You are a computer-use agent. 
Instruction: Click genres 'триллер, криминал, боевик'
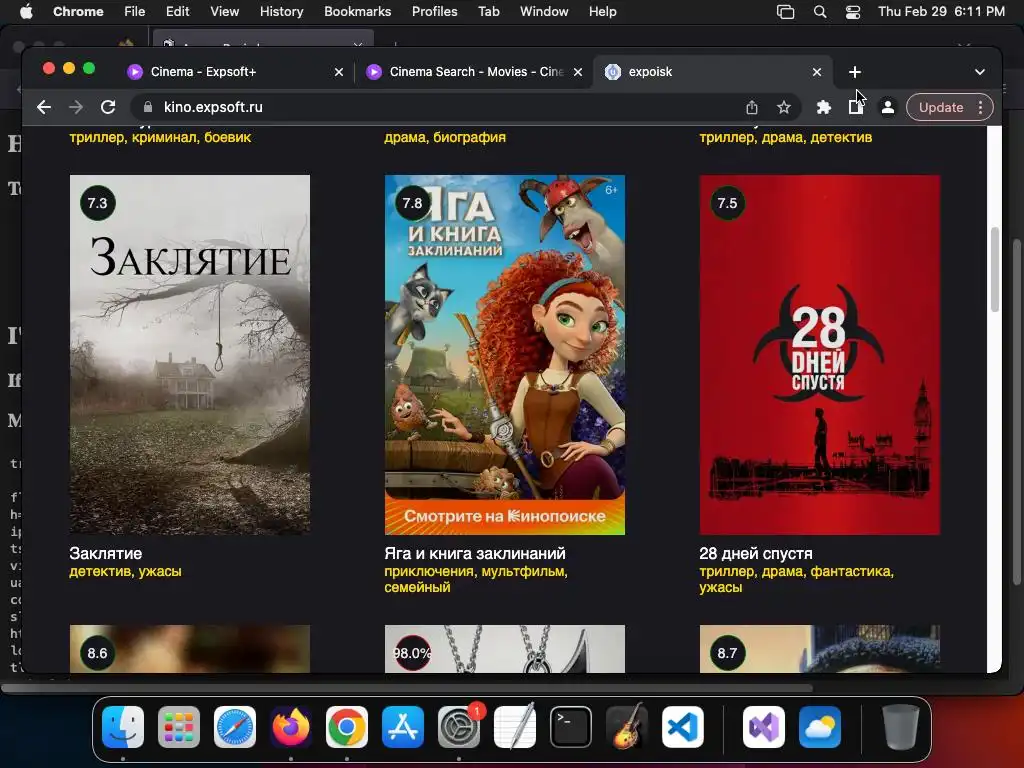160,137
